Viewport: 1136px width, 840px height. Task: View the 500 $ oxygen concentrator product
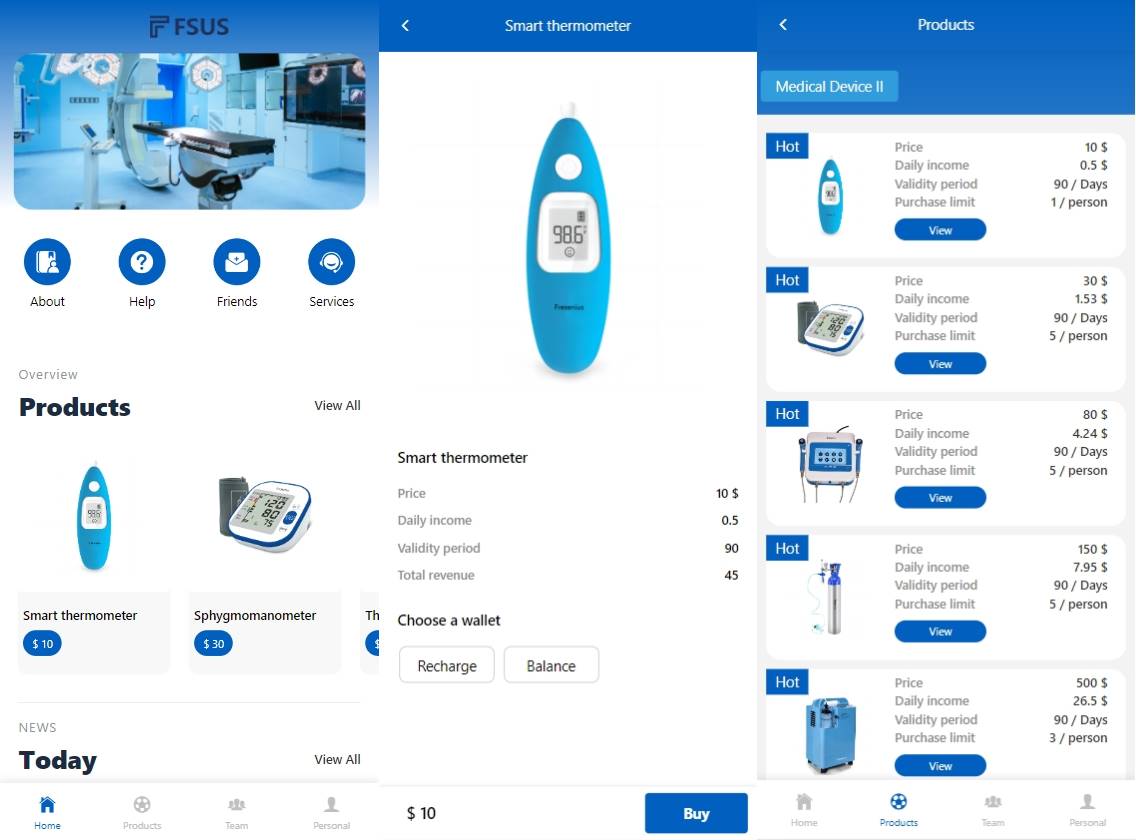[940, 766]
